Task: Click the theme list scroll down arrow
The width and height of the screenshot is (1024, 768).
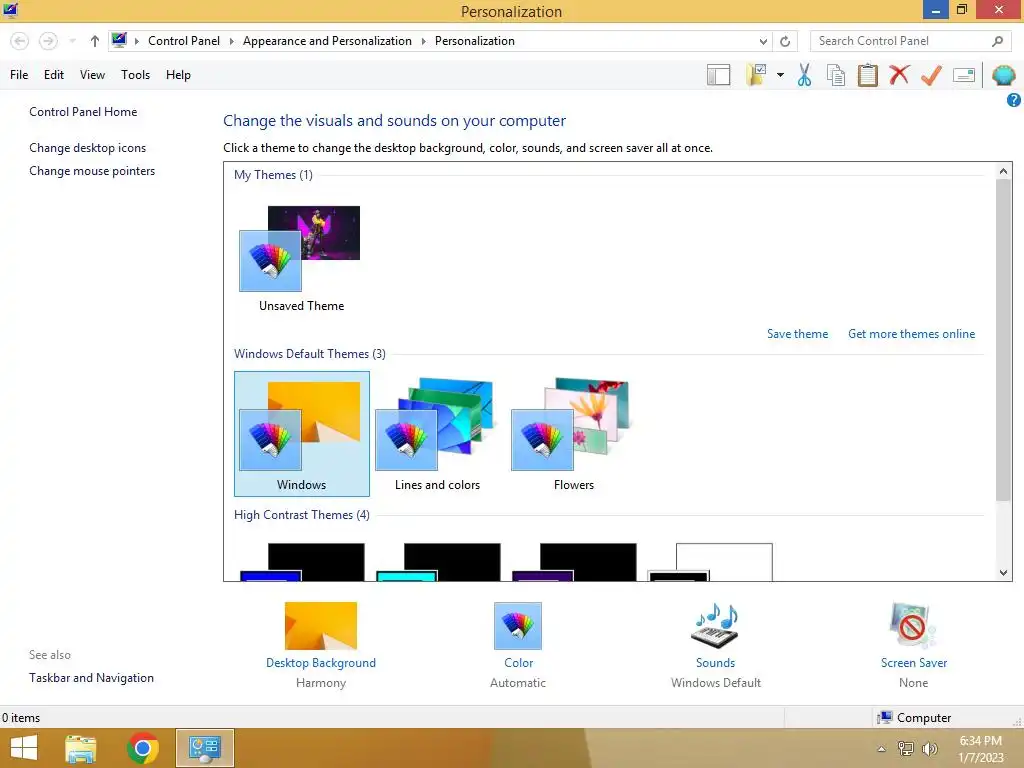Action: click(x=1003, y=573)
